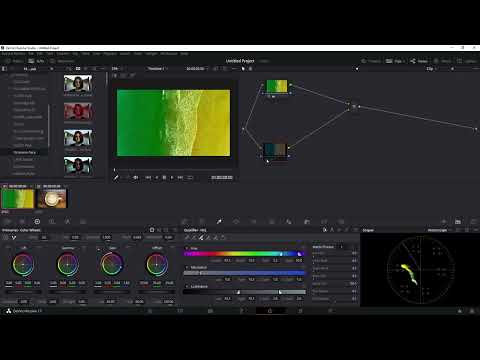
Task: Open the viewer zoom percentage dropdown
Action: pos(116,69)
